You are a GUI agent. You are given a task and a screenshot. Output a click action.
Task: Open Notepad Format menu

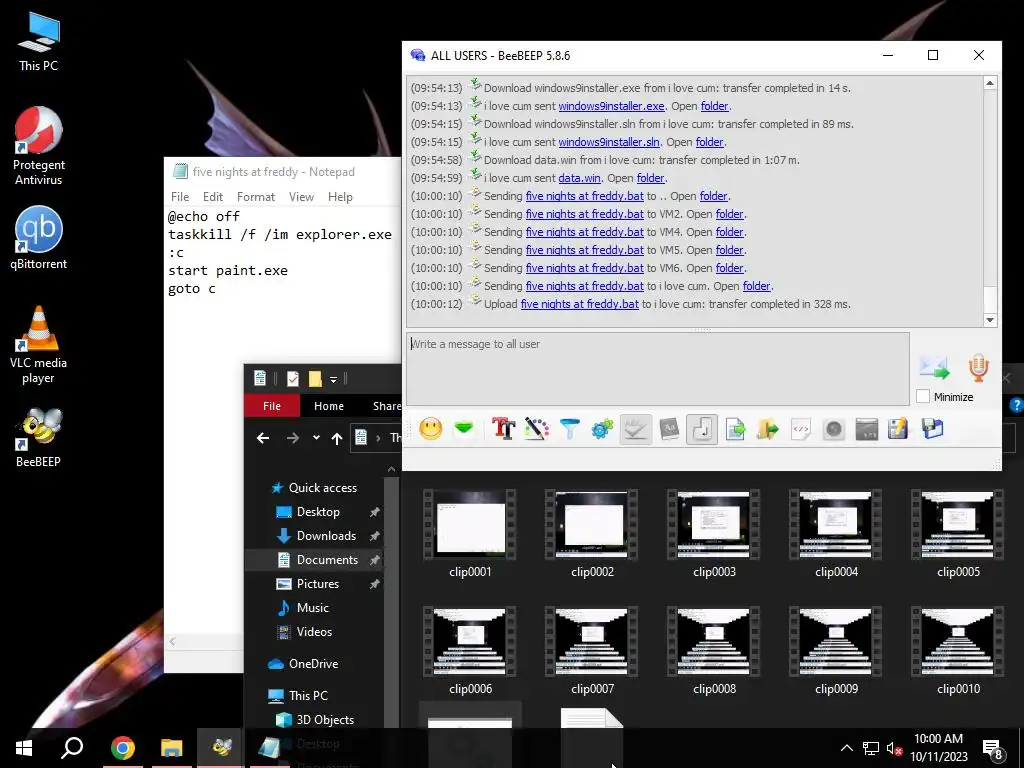click(x=256, y=197)
